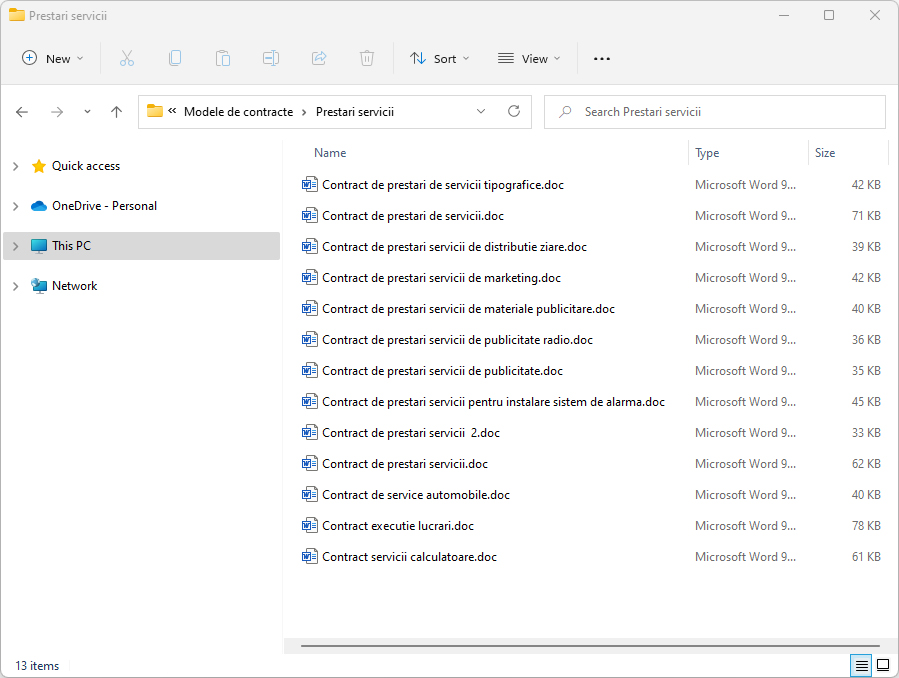Click the Rename icon in toolbar
This screenshot has width=899, height=678.
point(271,58)
